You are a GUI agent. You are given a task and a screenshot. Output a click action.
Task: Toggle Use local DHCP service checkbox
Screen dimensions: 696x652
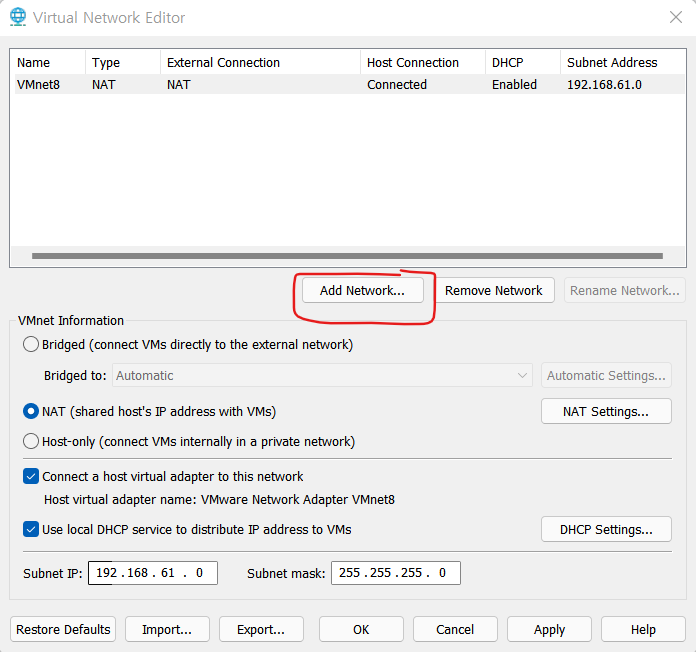point(31,530)
